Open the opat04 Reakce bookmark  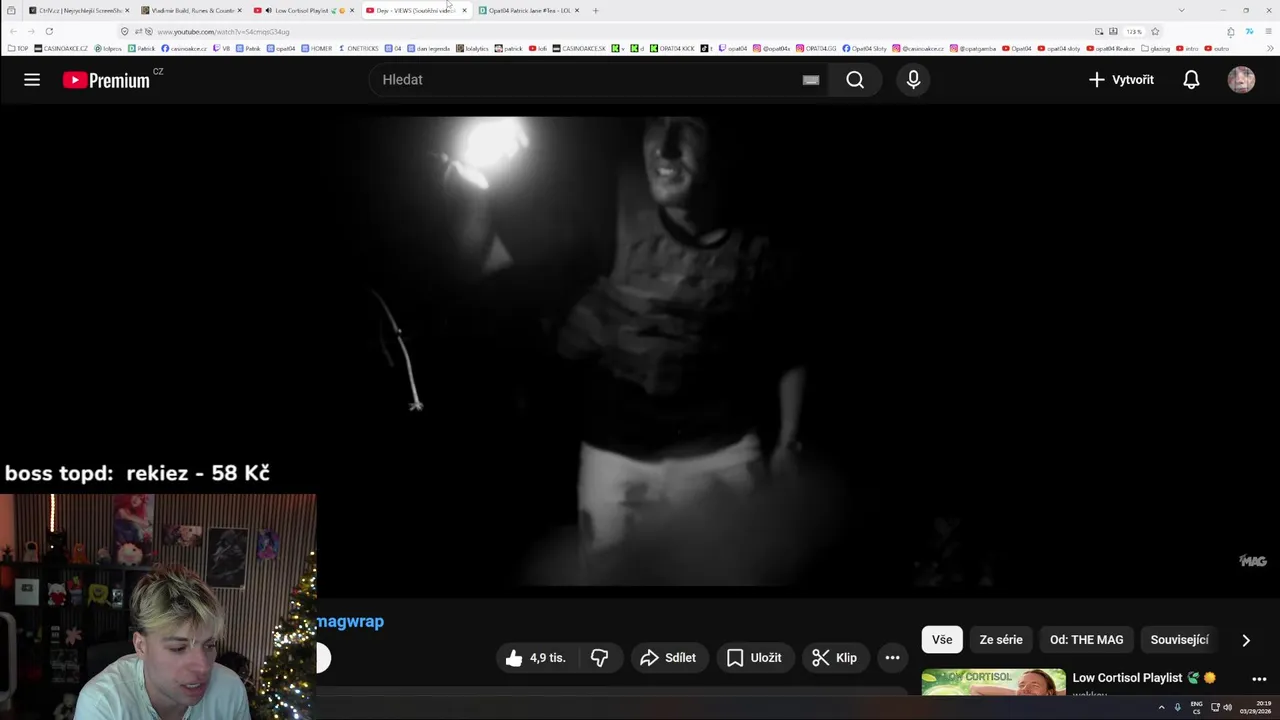click(1111, 48)
